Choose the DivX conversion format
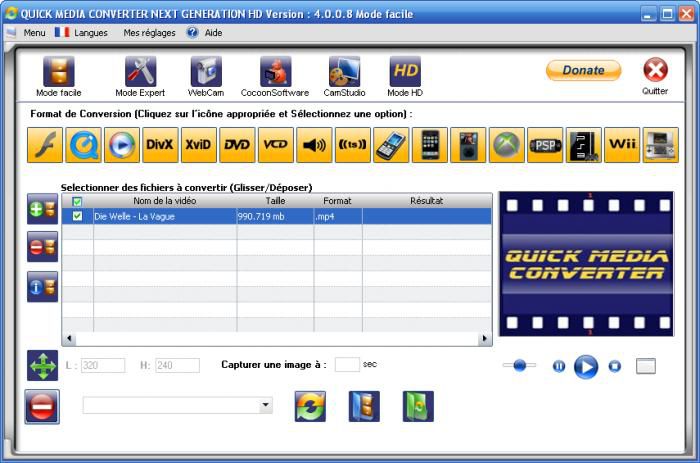The width and height of the screenshot is (700, 463). click(159, 144)
